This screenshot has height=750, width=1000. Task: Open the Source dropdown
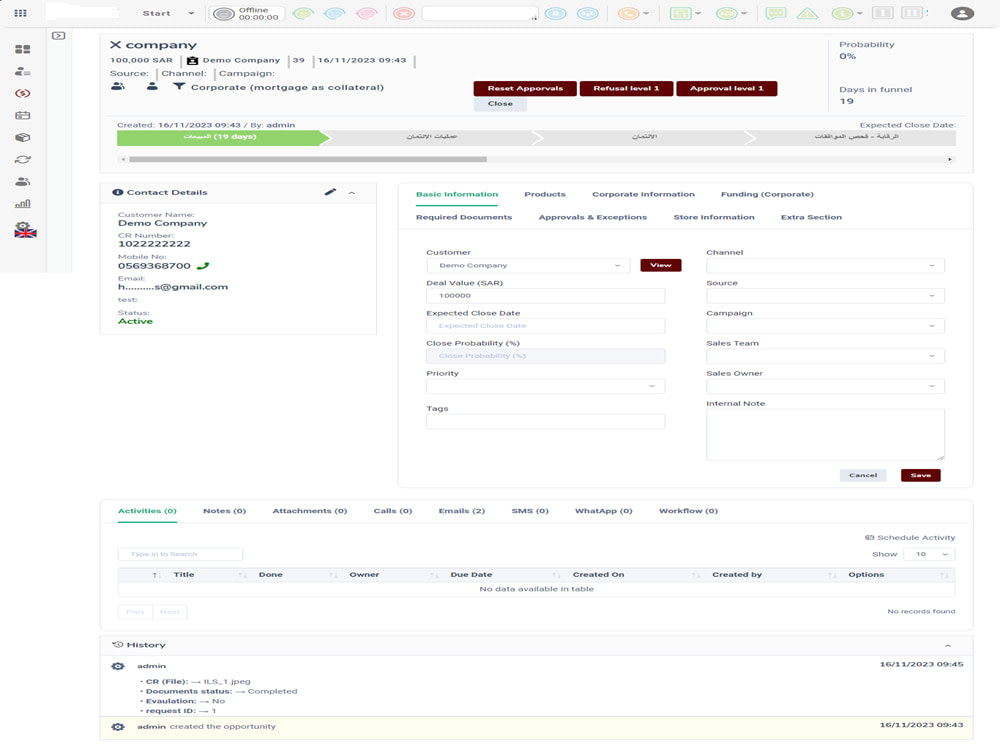coord(825,296)
